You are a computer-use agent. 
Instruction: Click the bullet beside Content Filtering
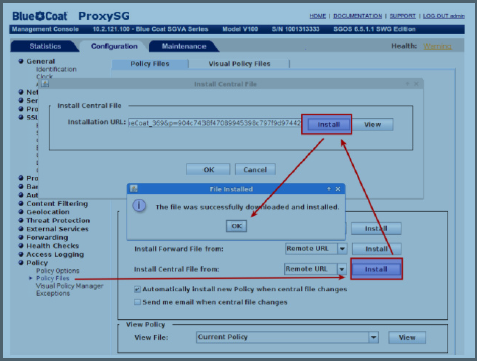point(21,203)
